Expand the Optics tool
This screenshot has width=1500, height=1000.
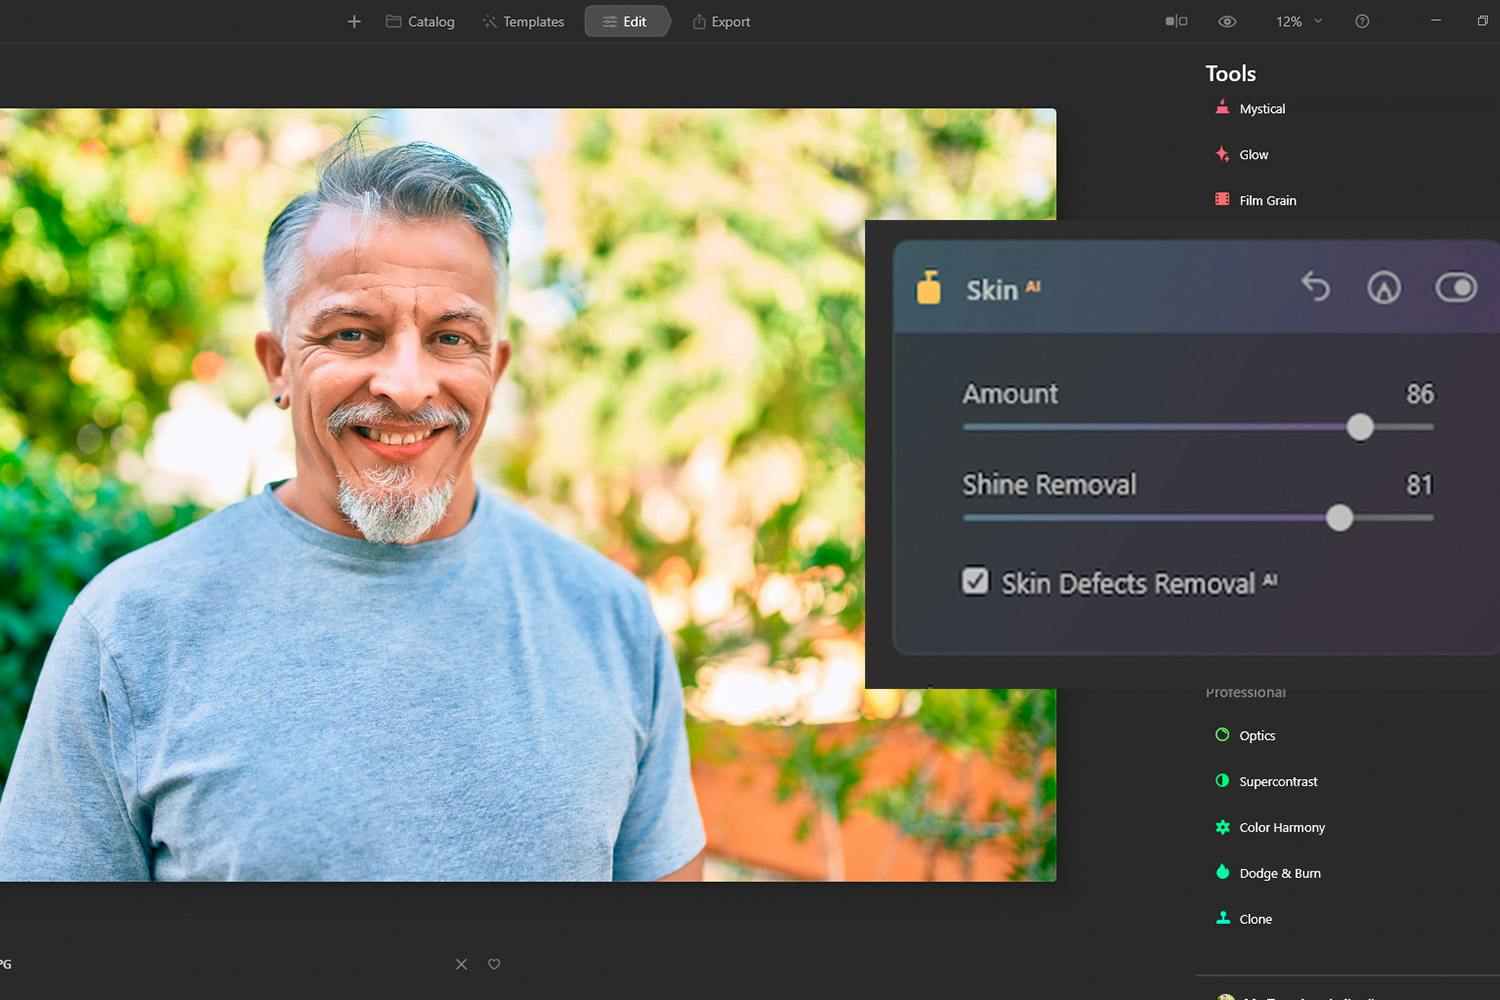pos(1256,736)
